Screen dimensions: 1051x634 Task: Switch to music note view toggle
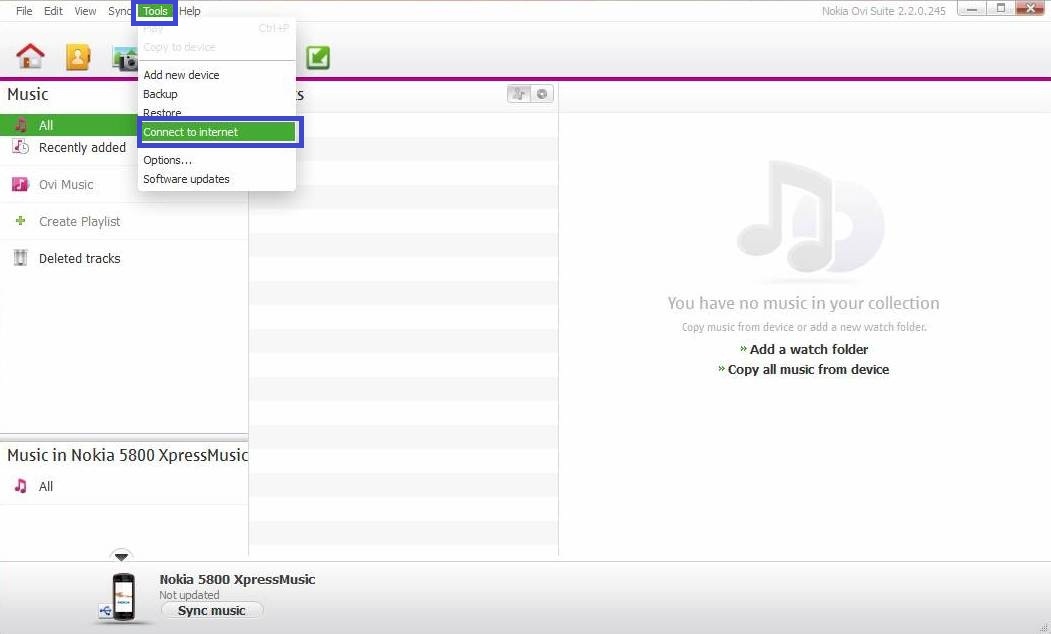519,94
